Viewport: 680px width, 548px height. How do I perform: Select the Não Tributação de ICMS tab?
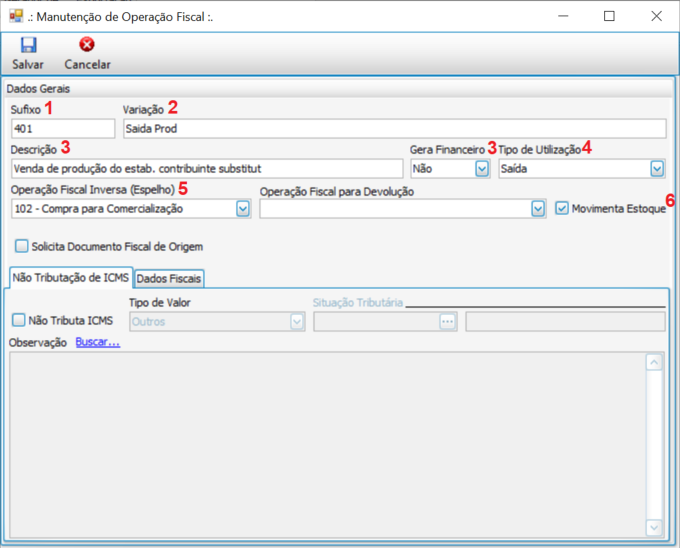coord(71,277)
